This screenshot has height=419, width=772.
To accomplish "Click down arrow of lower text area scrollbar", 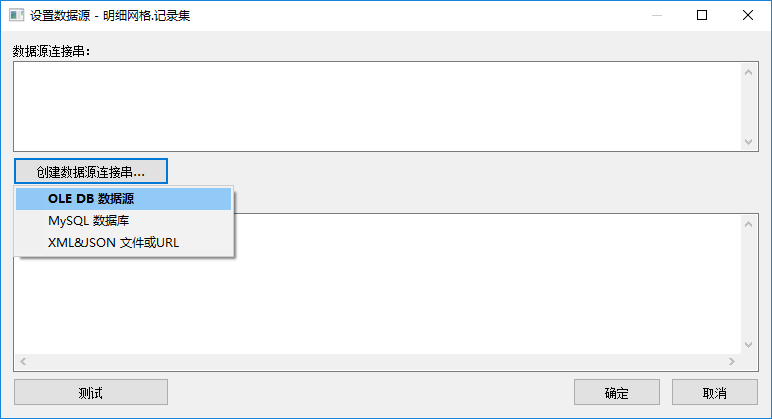I will pos(749,343).
